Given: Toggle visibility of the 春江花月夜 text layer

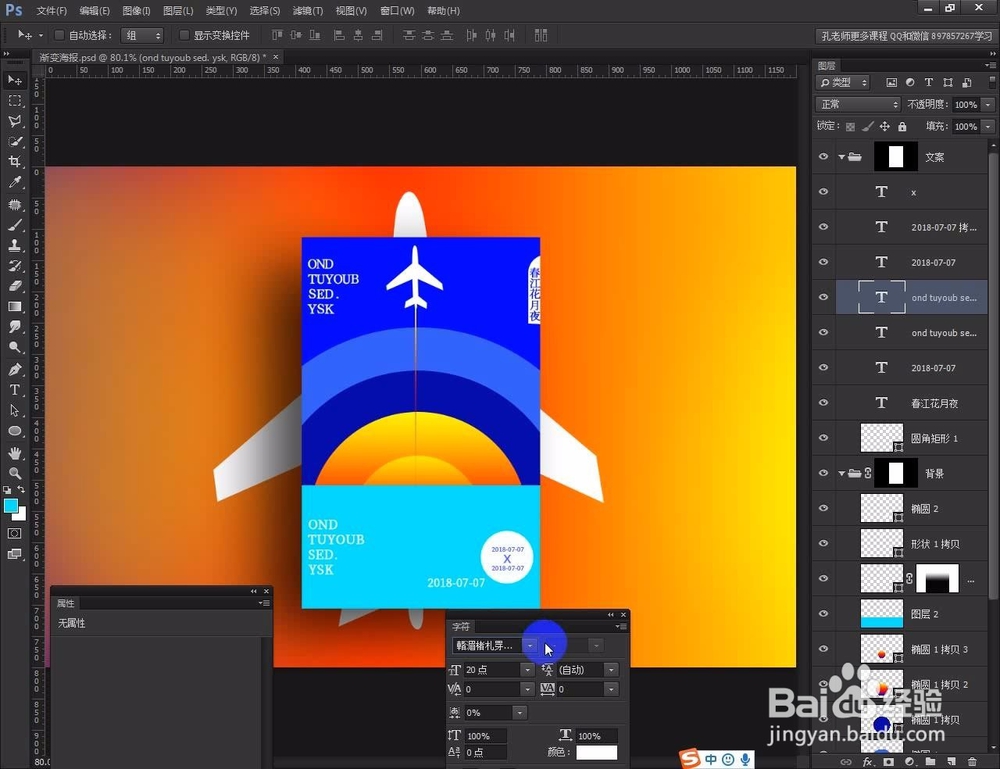Looking at the screenshot, I should point(823,403).
